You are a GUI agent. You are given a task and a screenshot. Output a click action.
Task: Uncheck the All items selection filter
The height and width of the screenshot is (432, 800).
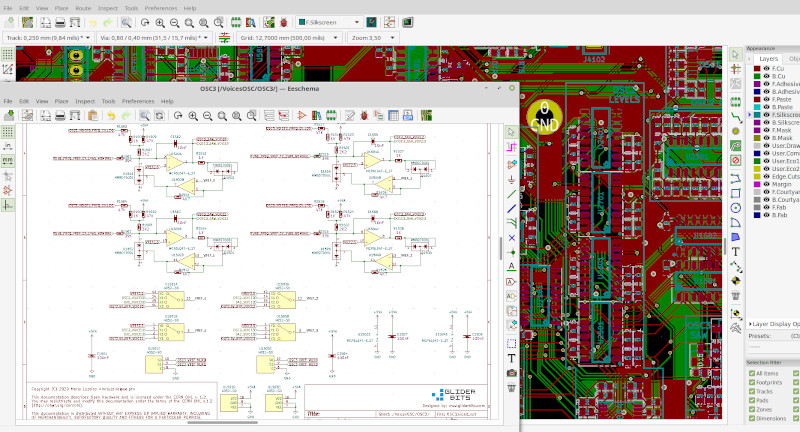point(752,372)
